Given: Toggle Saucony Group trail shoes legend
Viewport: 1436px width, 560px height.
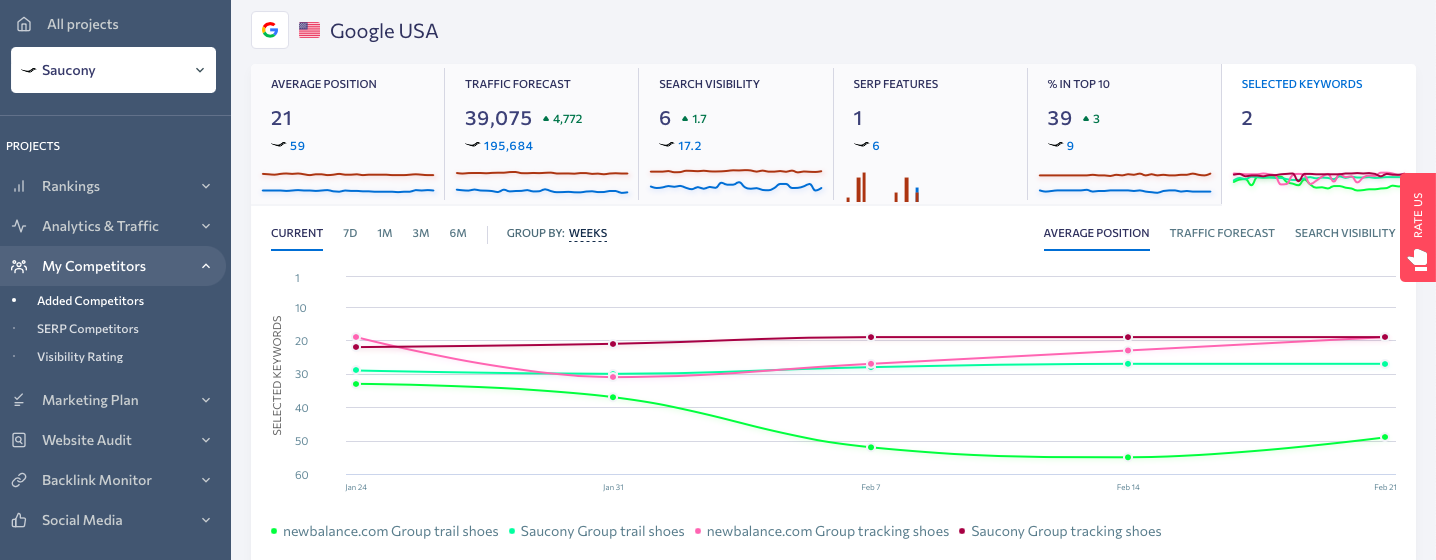Looking at the screenshot, I should coord(597,531).
